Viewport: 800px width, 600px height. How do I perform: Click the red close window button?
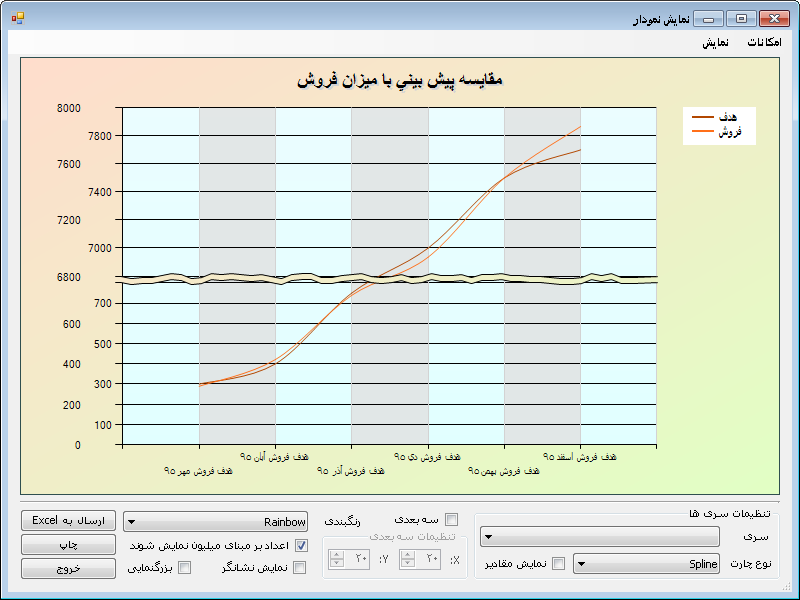773,19
